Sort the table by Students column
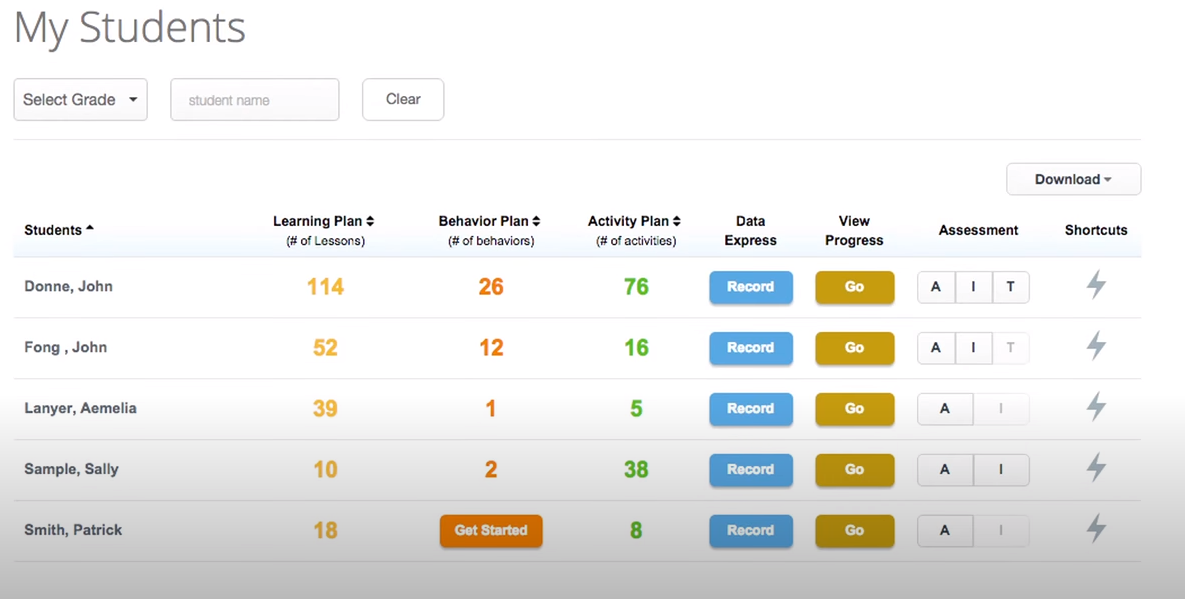The image size is (1185, 599). coord(59,230)
